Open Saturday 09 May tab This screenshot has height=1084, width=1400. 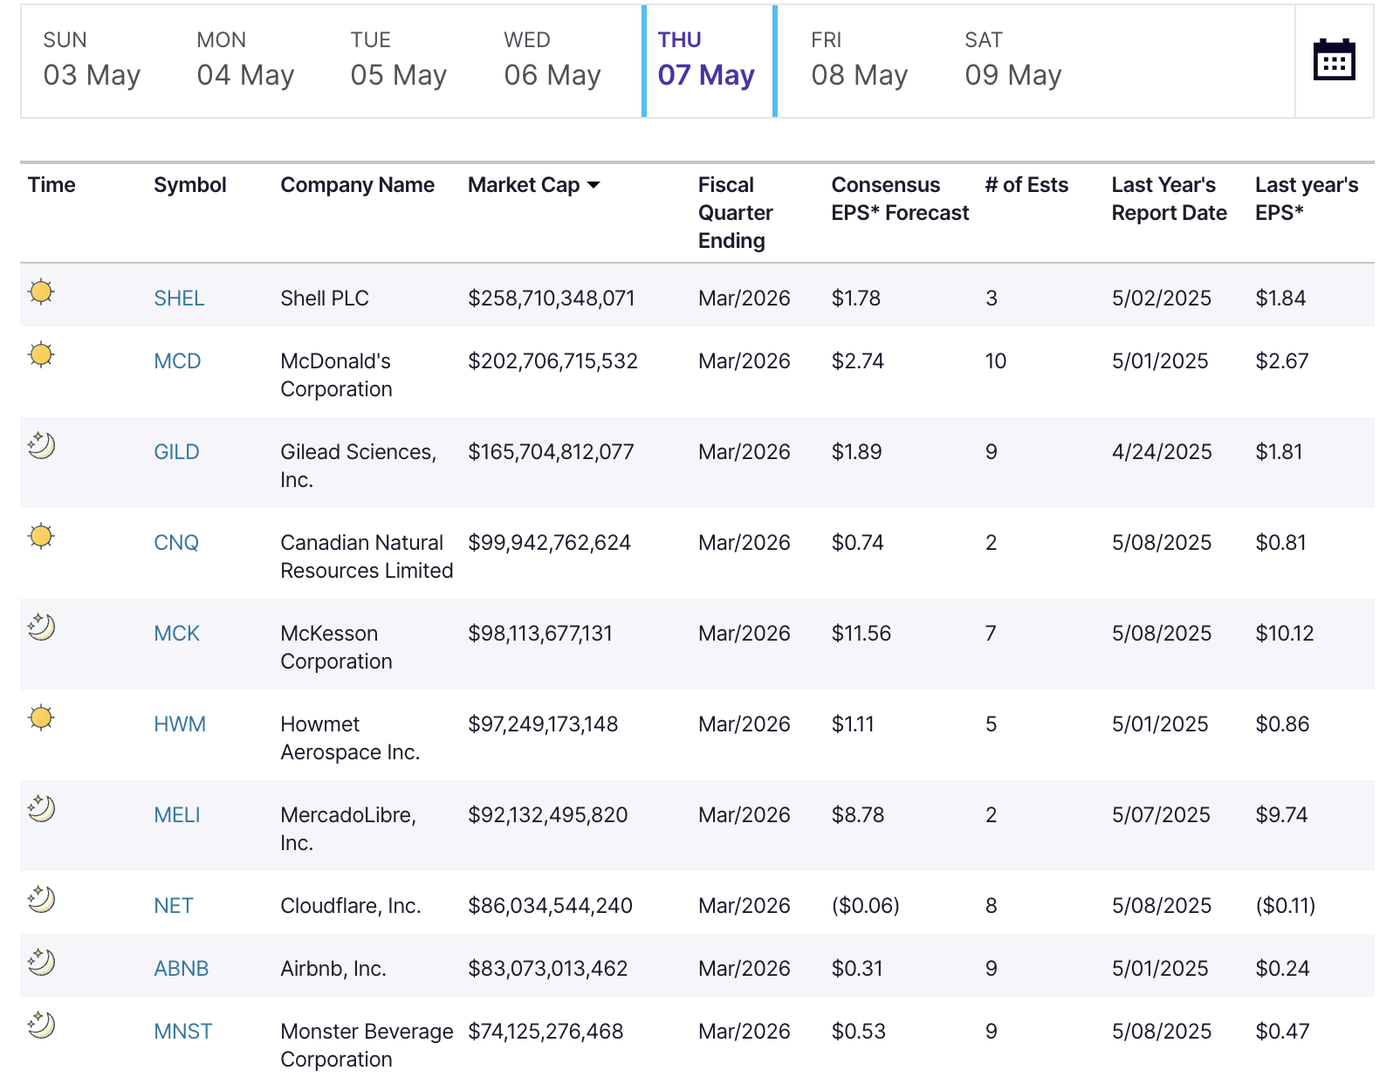1013,61
